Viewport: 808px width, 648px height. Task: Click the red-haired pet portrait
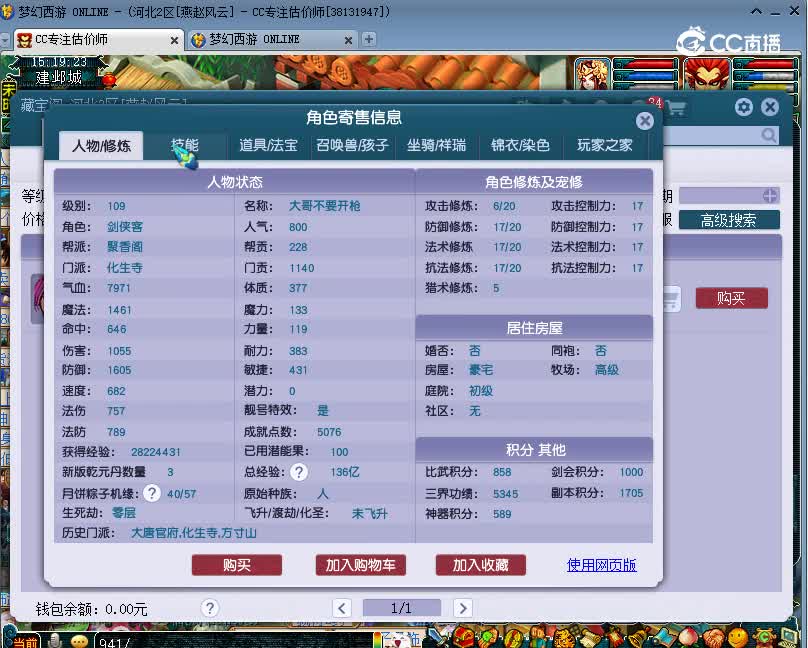[707, 74]
